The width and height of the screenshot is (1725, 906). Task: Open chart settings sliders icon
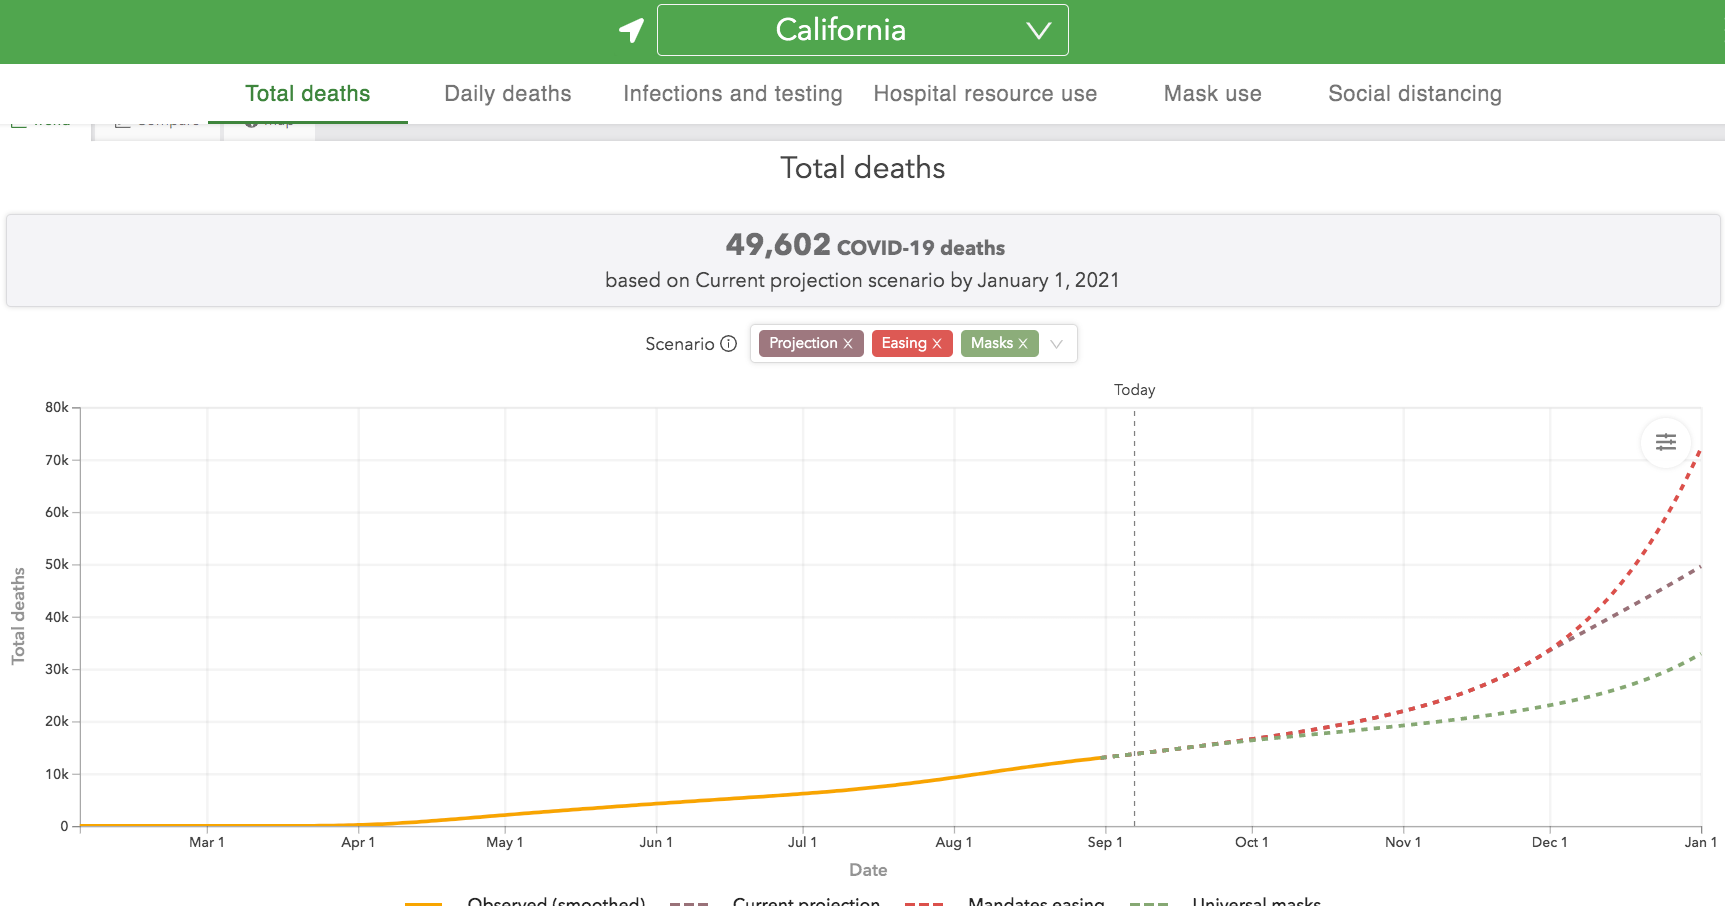coord(1665,442)
